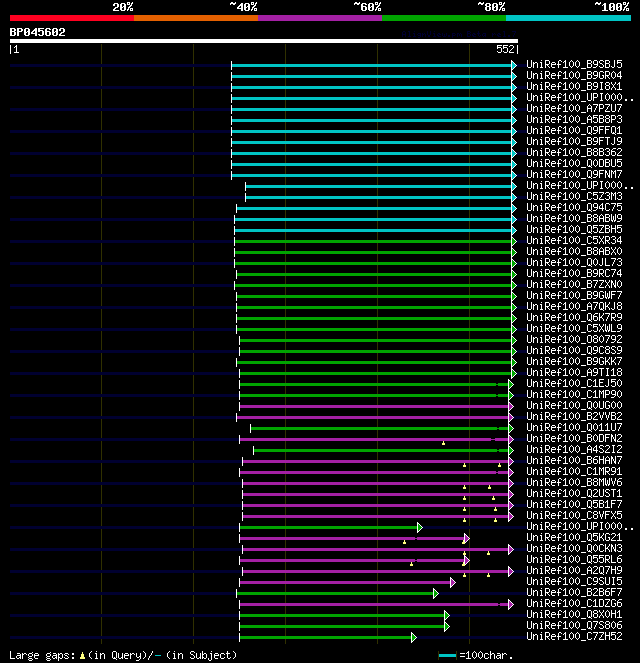This screenshot has width=640, height=663.
Task: Click the UniRef100_Q2UST1 label
Action: tap(574, 493)
